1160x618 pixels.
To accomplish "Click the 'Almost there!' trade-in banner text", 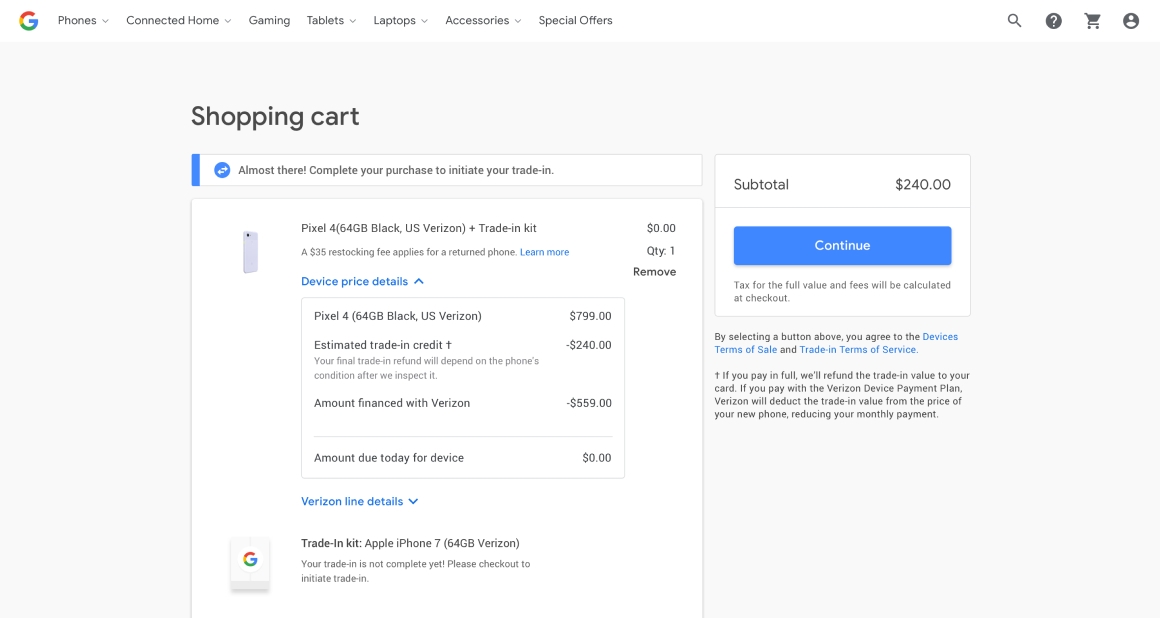I will click(x=396, y=170).
